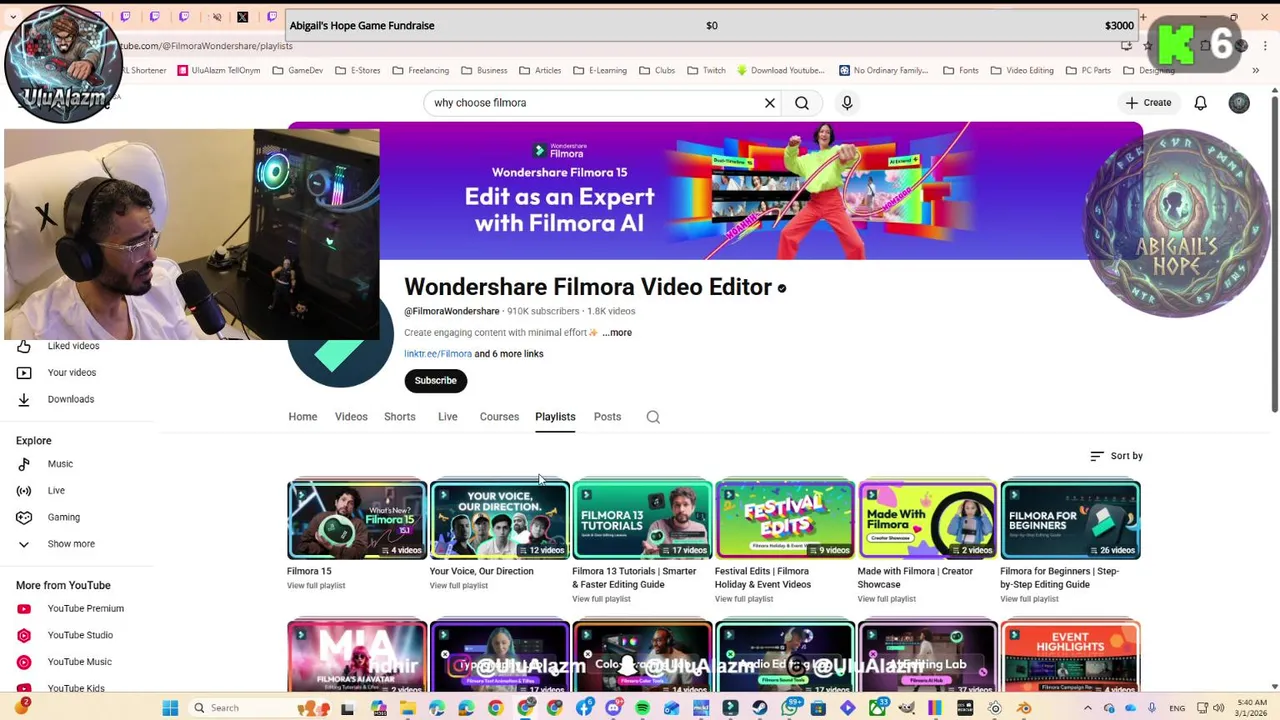View full playlist for Filmora 15

point(316,586)
